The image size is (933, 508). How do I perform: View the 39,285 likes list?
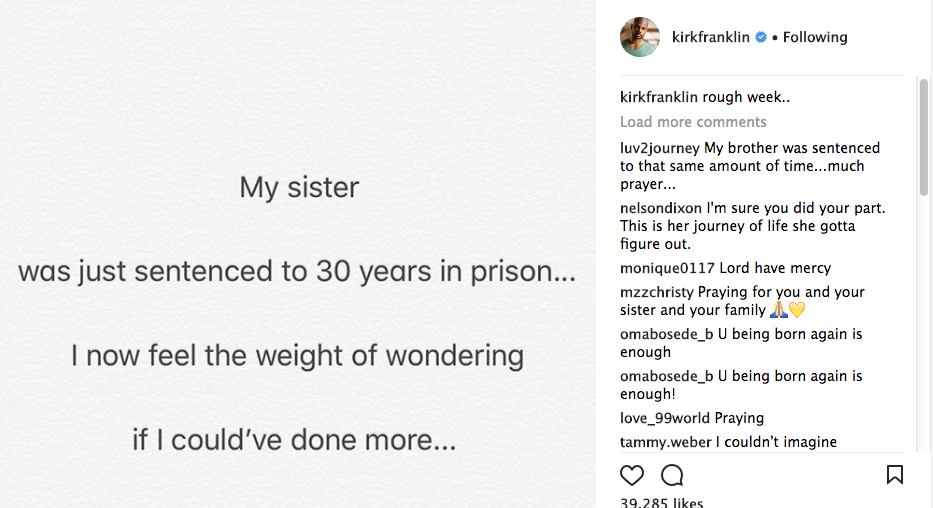(x=661, y=502)
